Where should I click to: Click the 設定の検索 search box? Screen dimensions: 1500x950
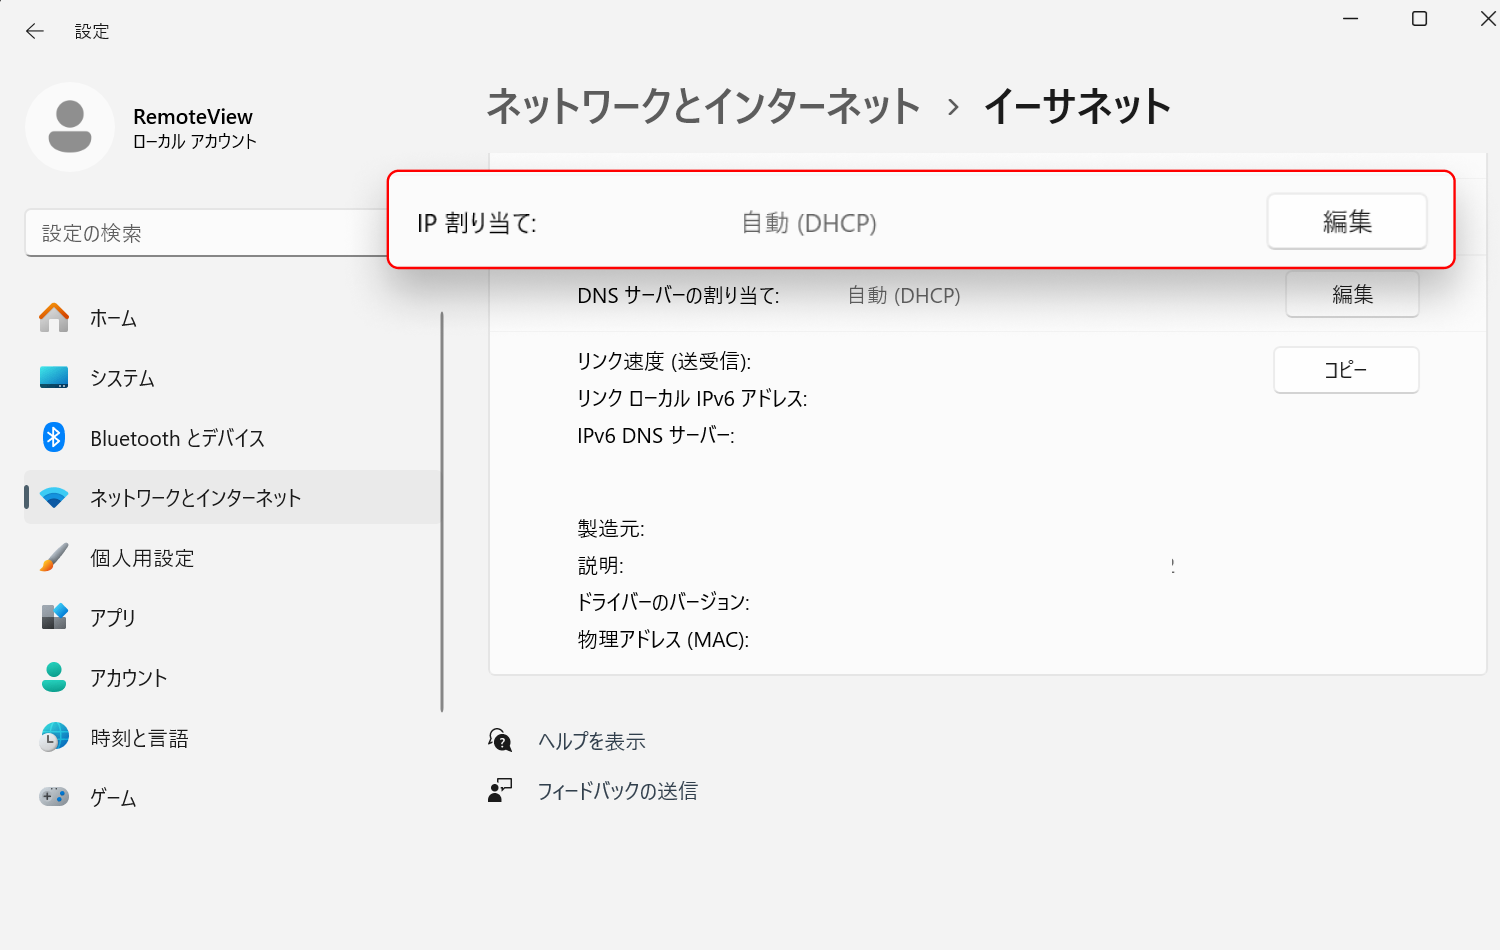point(200,232)
